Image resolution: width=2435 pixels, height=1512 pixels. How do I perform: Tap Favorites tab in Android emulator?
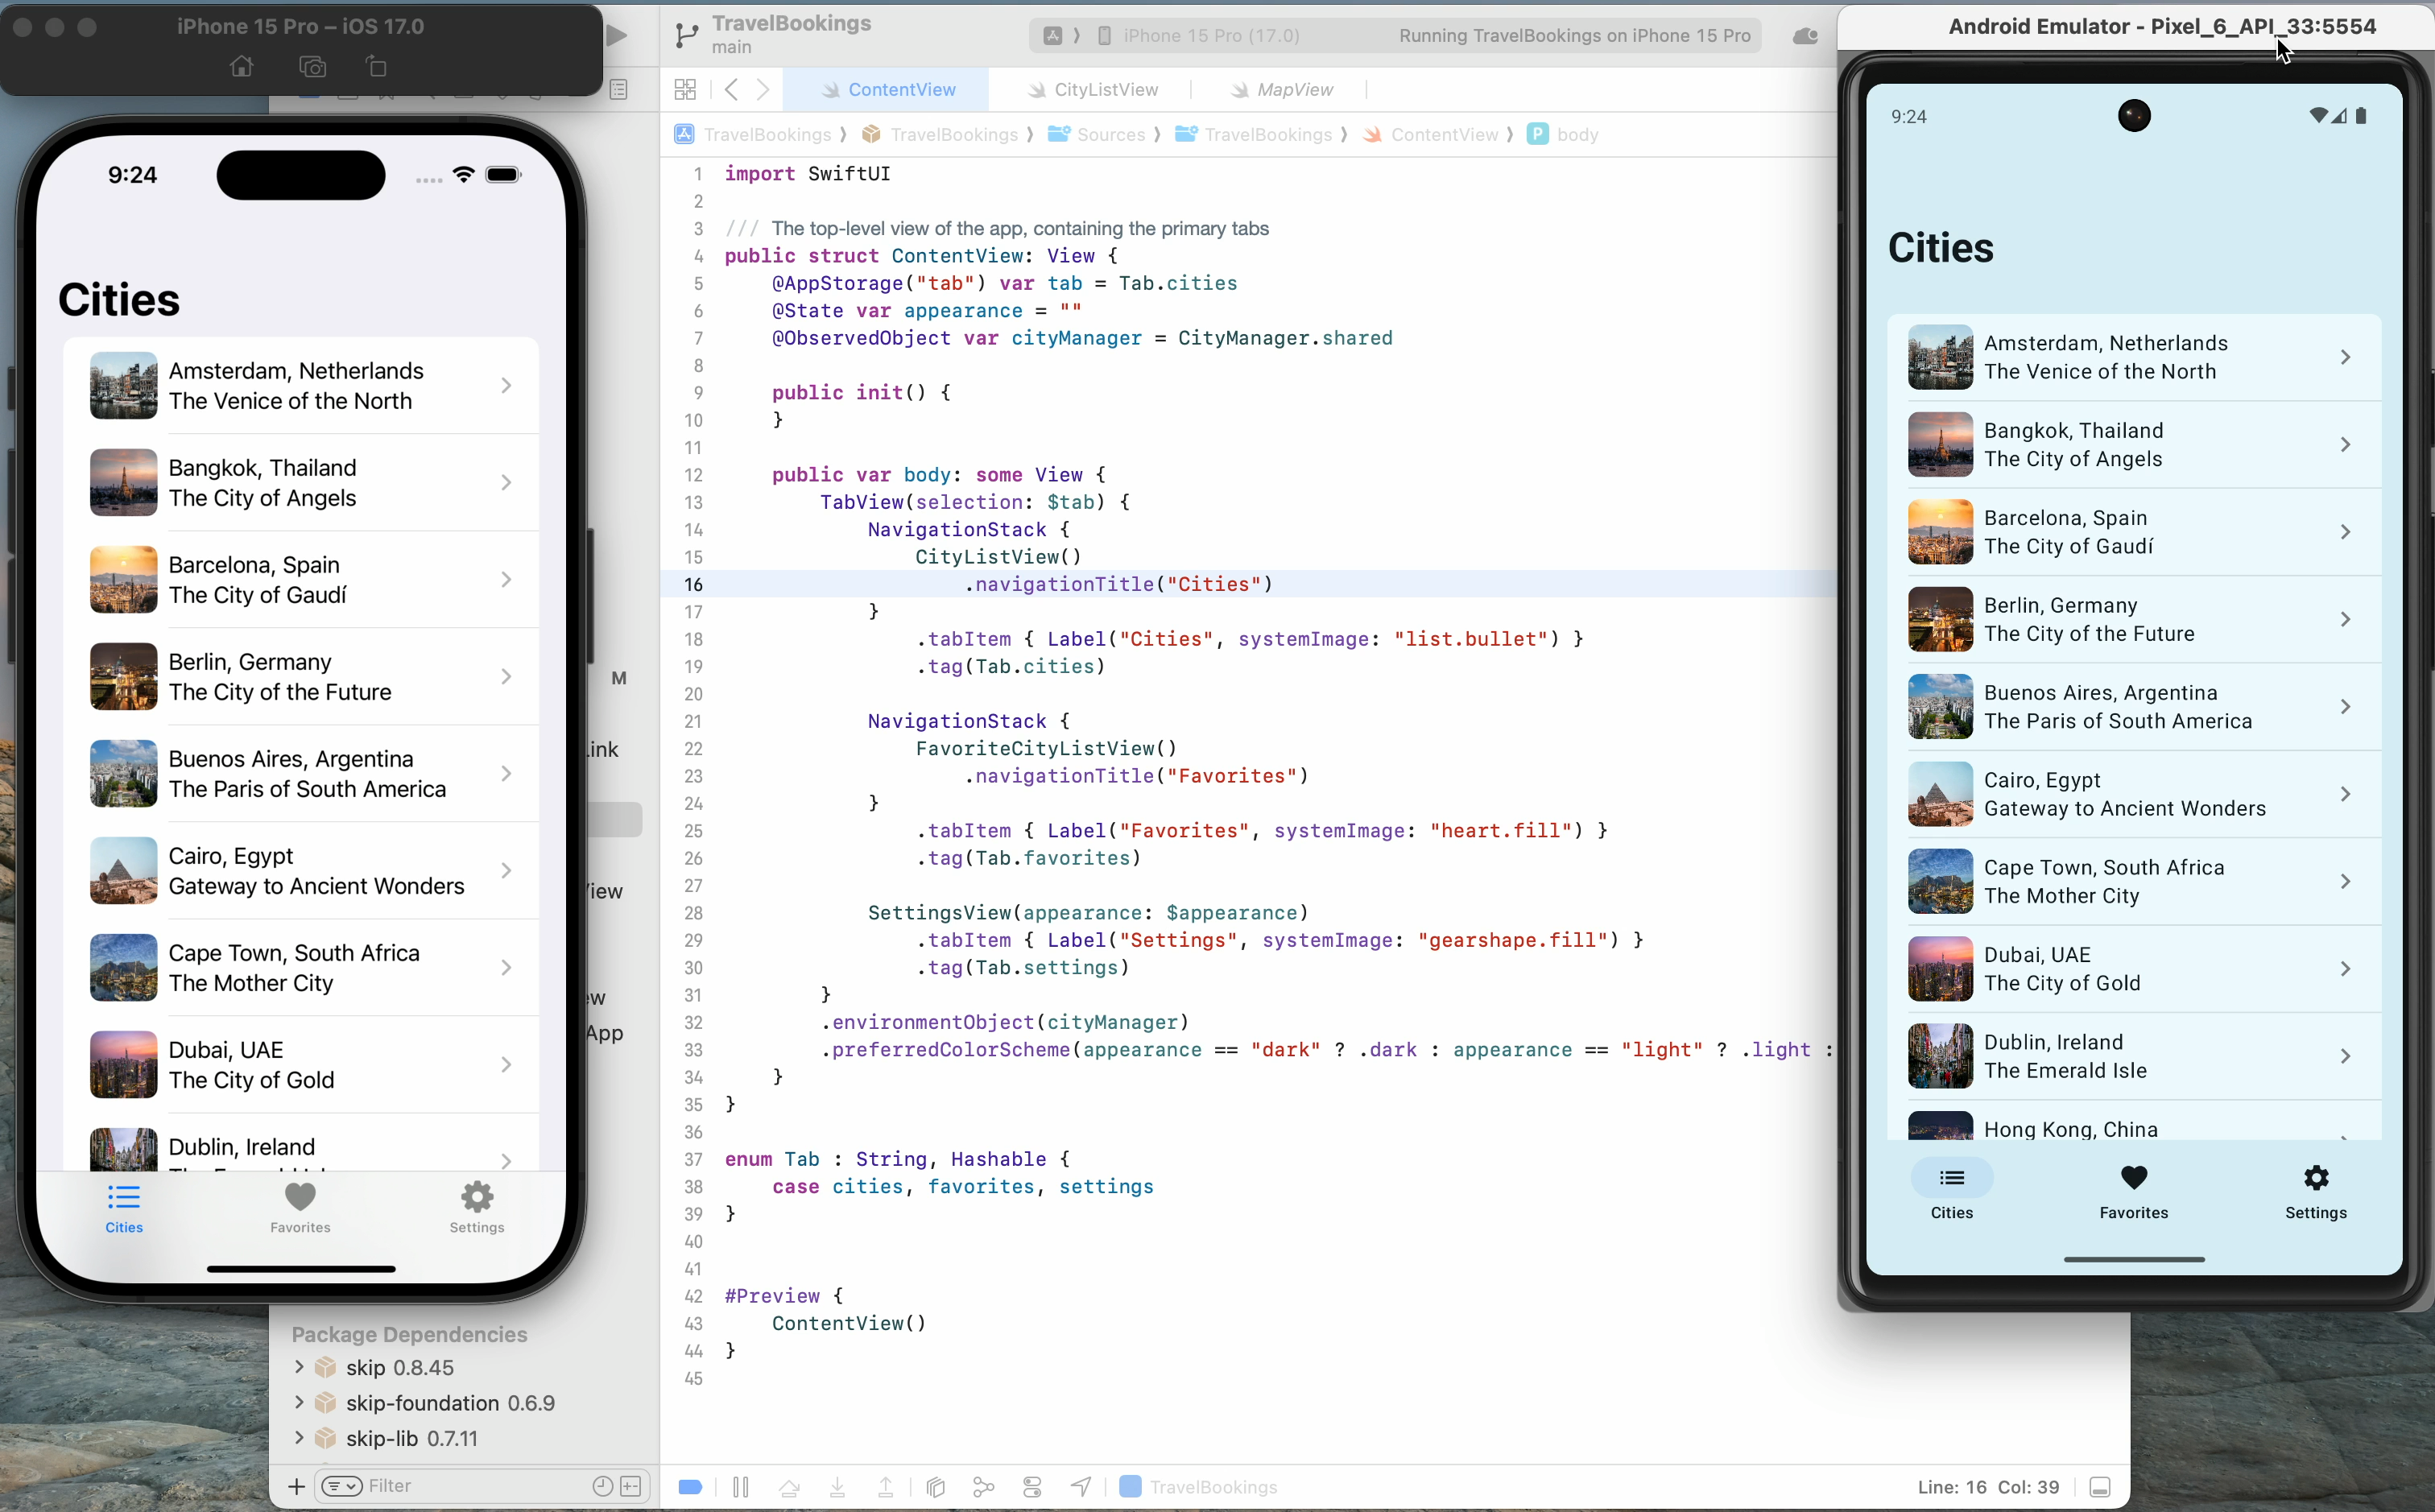tap(2133, 1191)
